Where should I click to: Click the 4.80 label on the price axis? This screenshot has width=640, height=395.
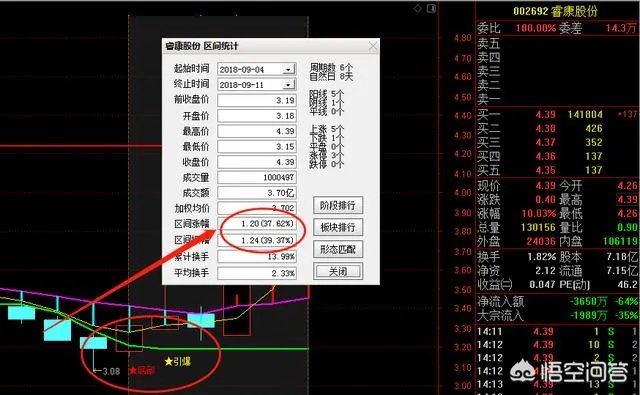click(x=462, y=38)
